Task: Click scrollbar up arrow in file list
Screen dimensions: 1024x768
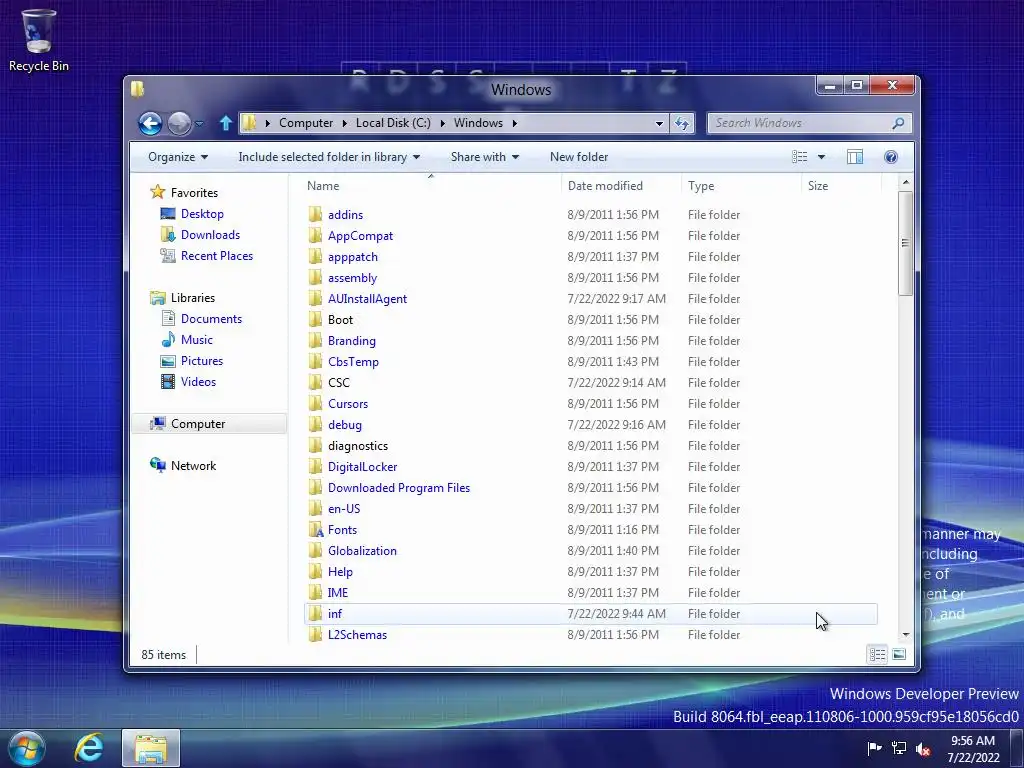Action: [905, 182]
